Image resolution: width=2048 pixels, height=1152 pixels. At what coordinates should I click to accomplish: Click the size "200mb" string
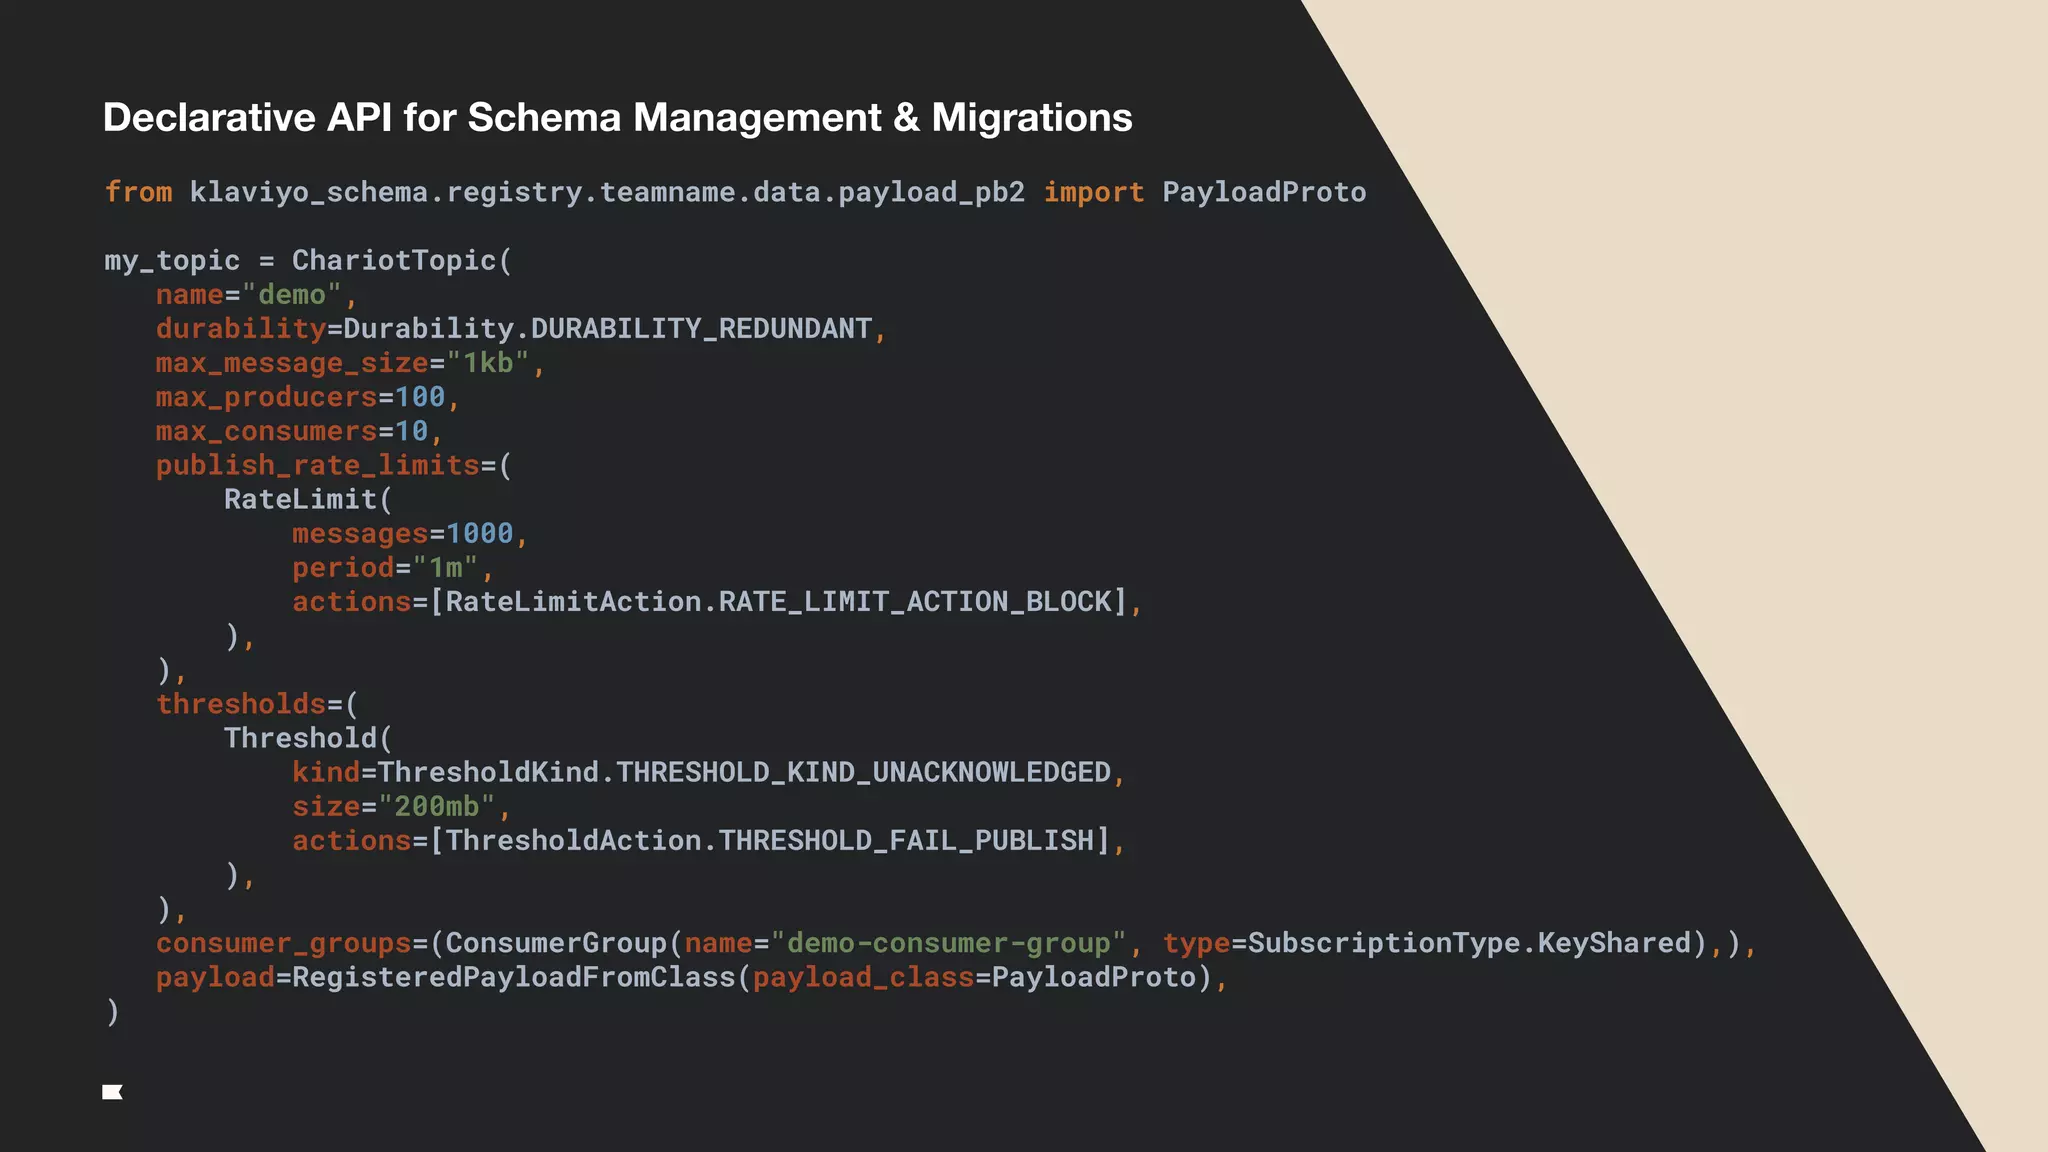(x=436, y=806)
